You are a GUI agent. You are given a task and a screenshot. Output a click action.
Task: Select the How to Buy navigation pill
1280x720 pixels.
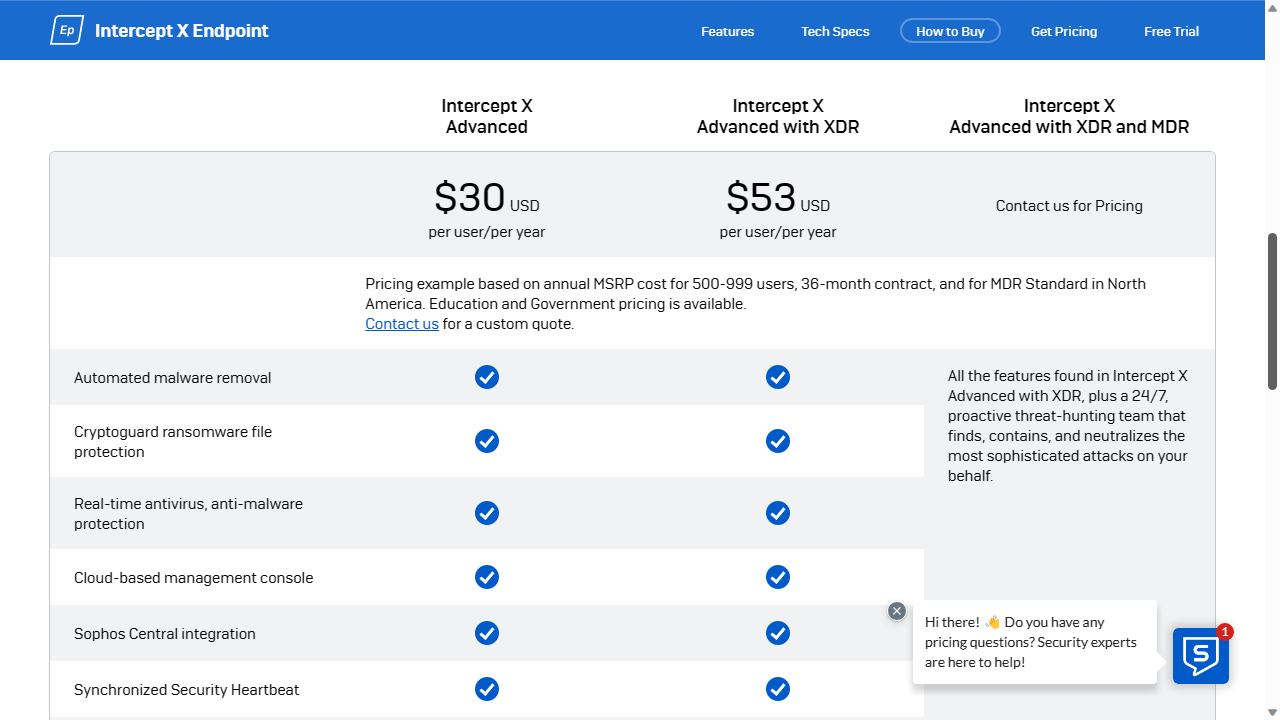coord(950,30)
